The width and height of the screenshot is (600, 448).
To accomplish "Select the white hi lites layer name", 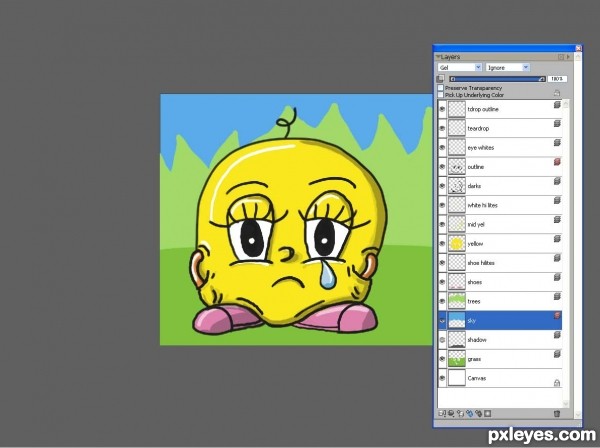I will [483, 205].
